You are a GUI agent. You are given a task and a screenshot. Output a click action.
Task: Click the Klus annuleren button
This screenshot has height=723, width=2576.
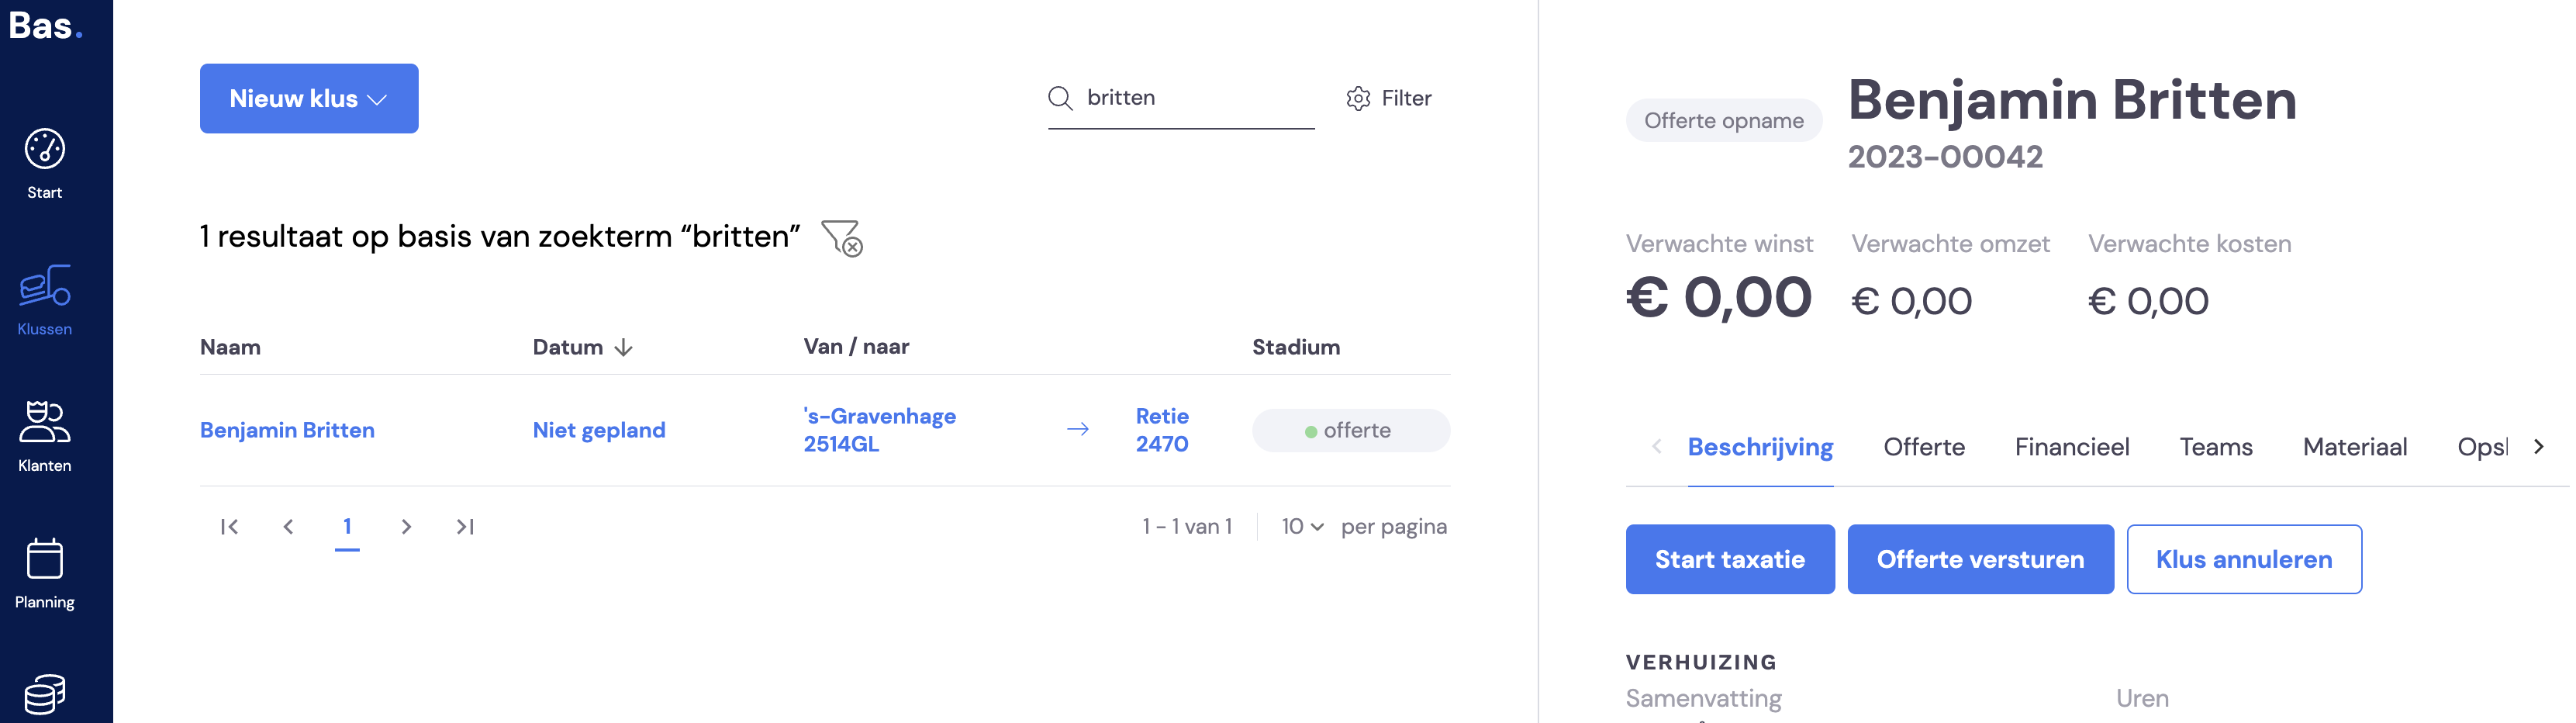(x=2243, y=560)
